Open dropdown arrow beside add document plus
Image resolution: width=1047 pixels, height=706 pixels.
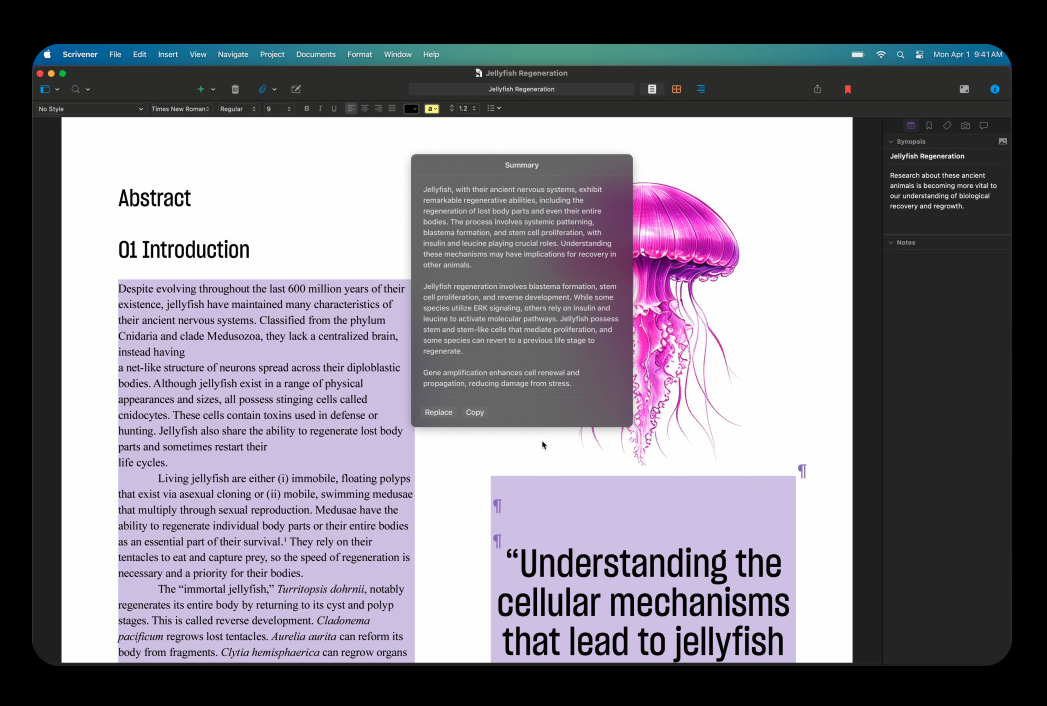click(213, 89)
